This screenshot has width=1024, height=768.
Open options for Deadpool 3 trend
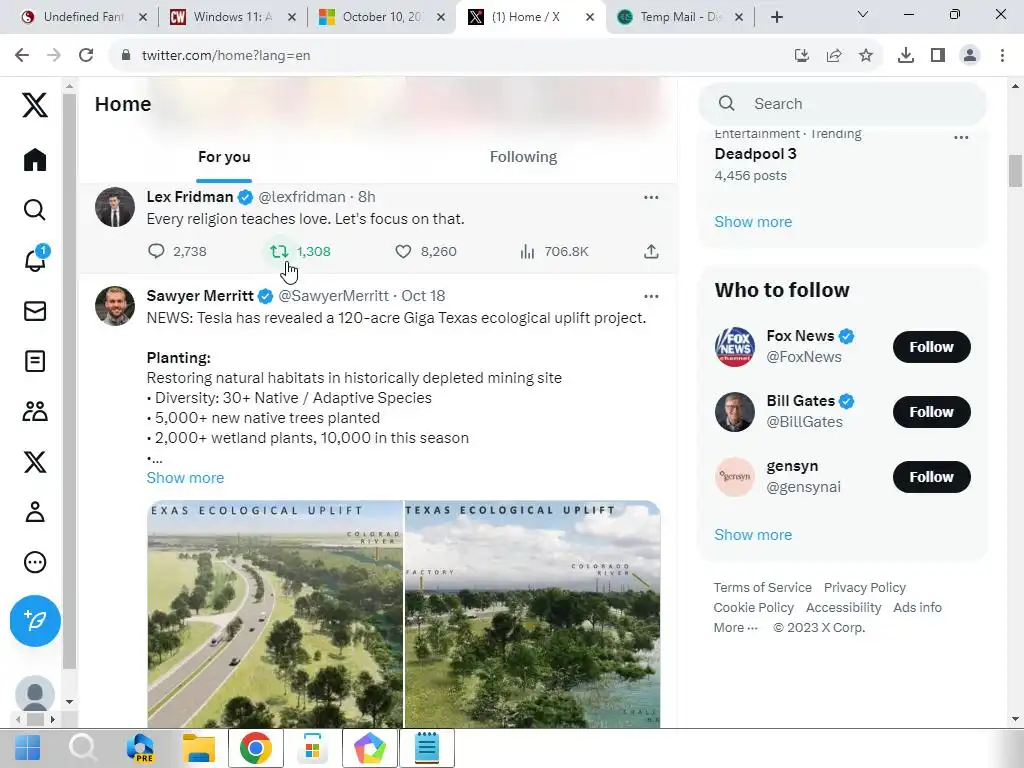(961, 138)
